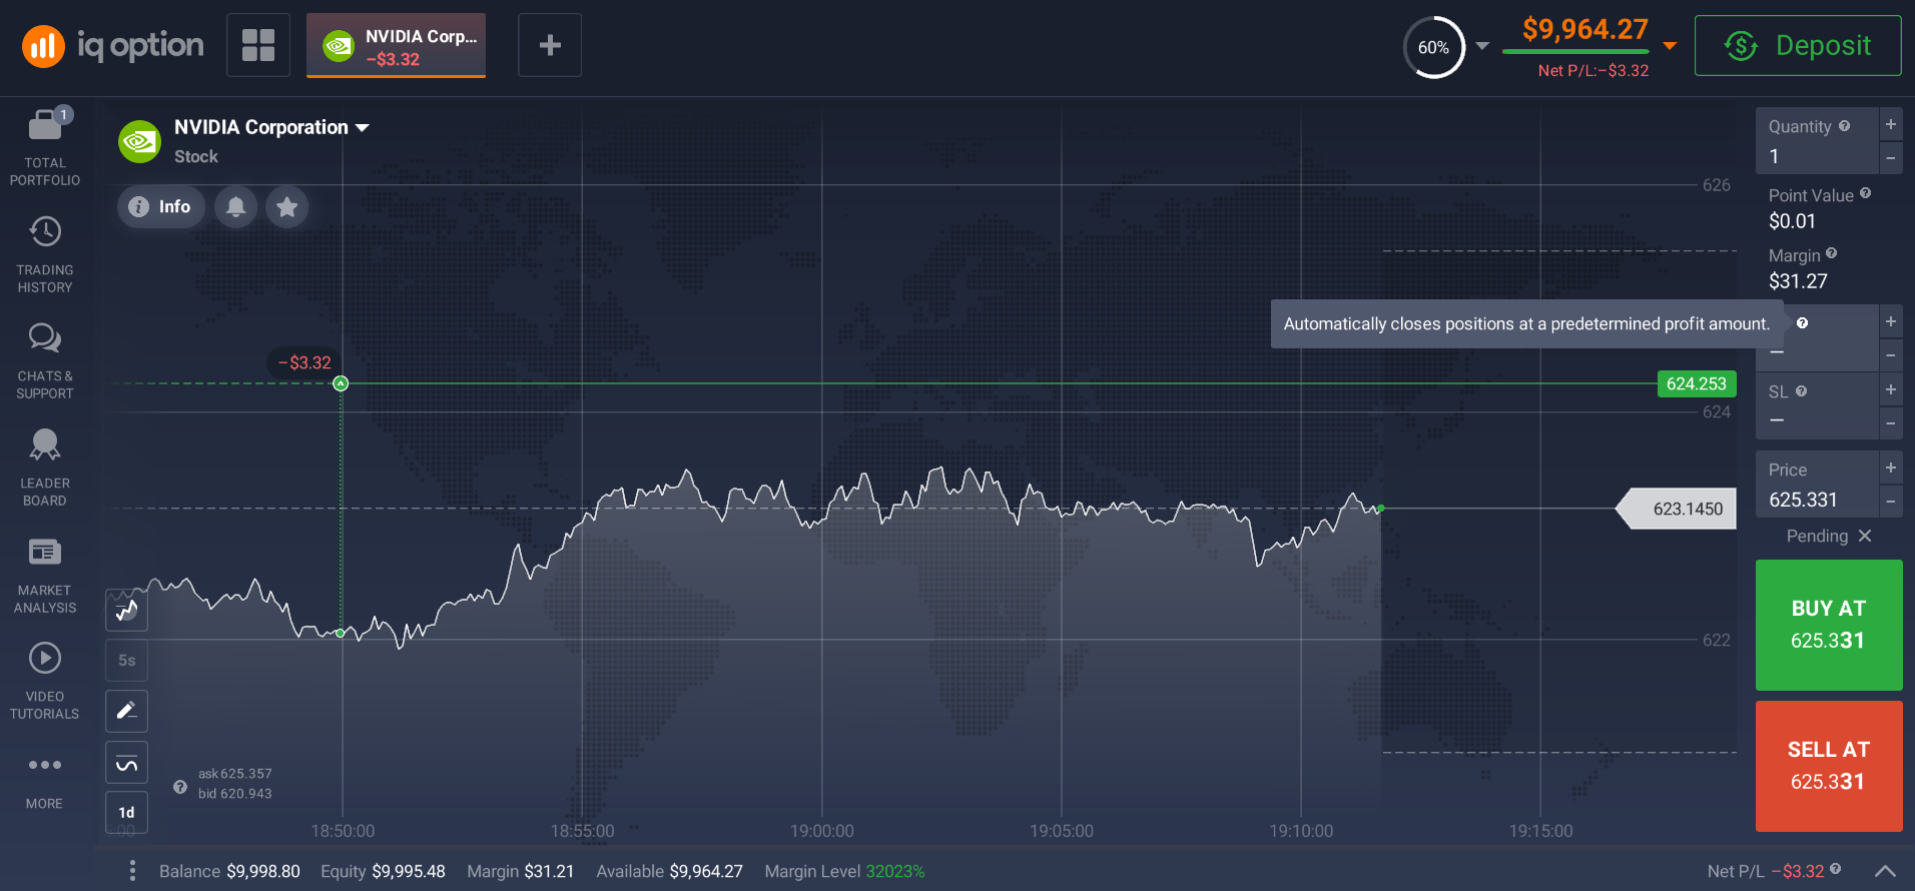Increase take profit plus stepper

pyautogui.click(x=1891, y=322)
